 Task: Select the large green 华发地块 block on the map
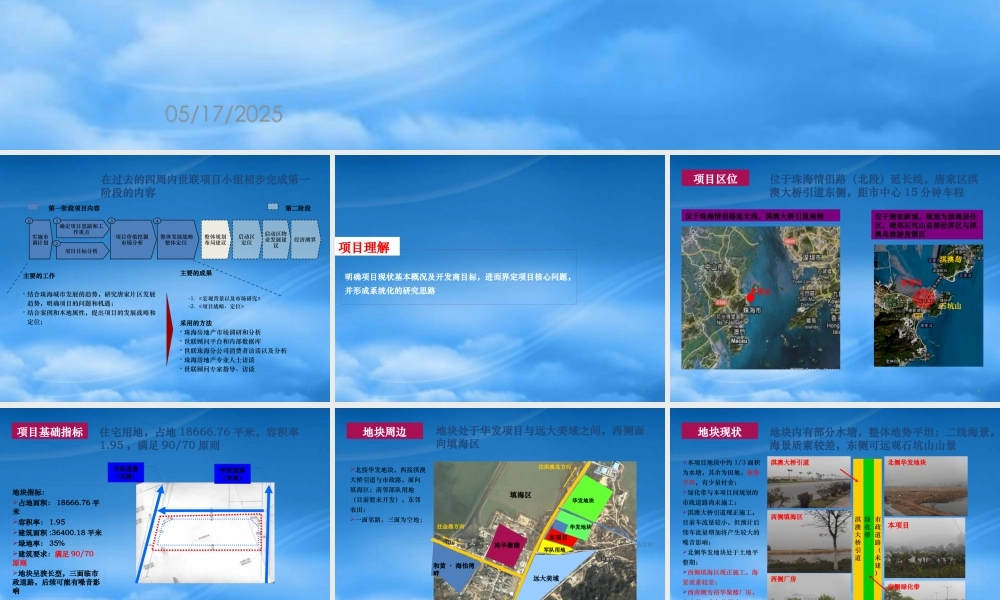[585, 499]
